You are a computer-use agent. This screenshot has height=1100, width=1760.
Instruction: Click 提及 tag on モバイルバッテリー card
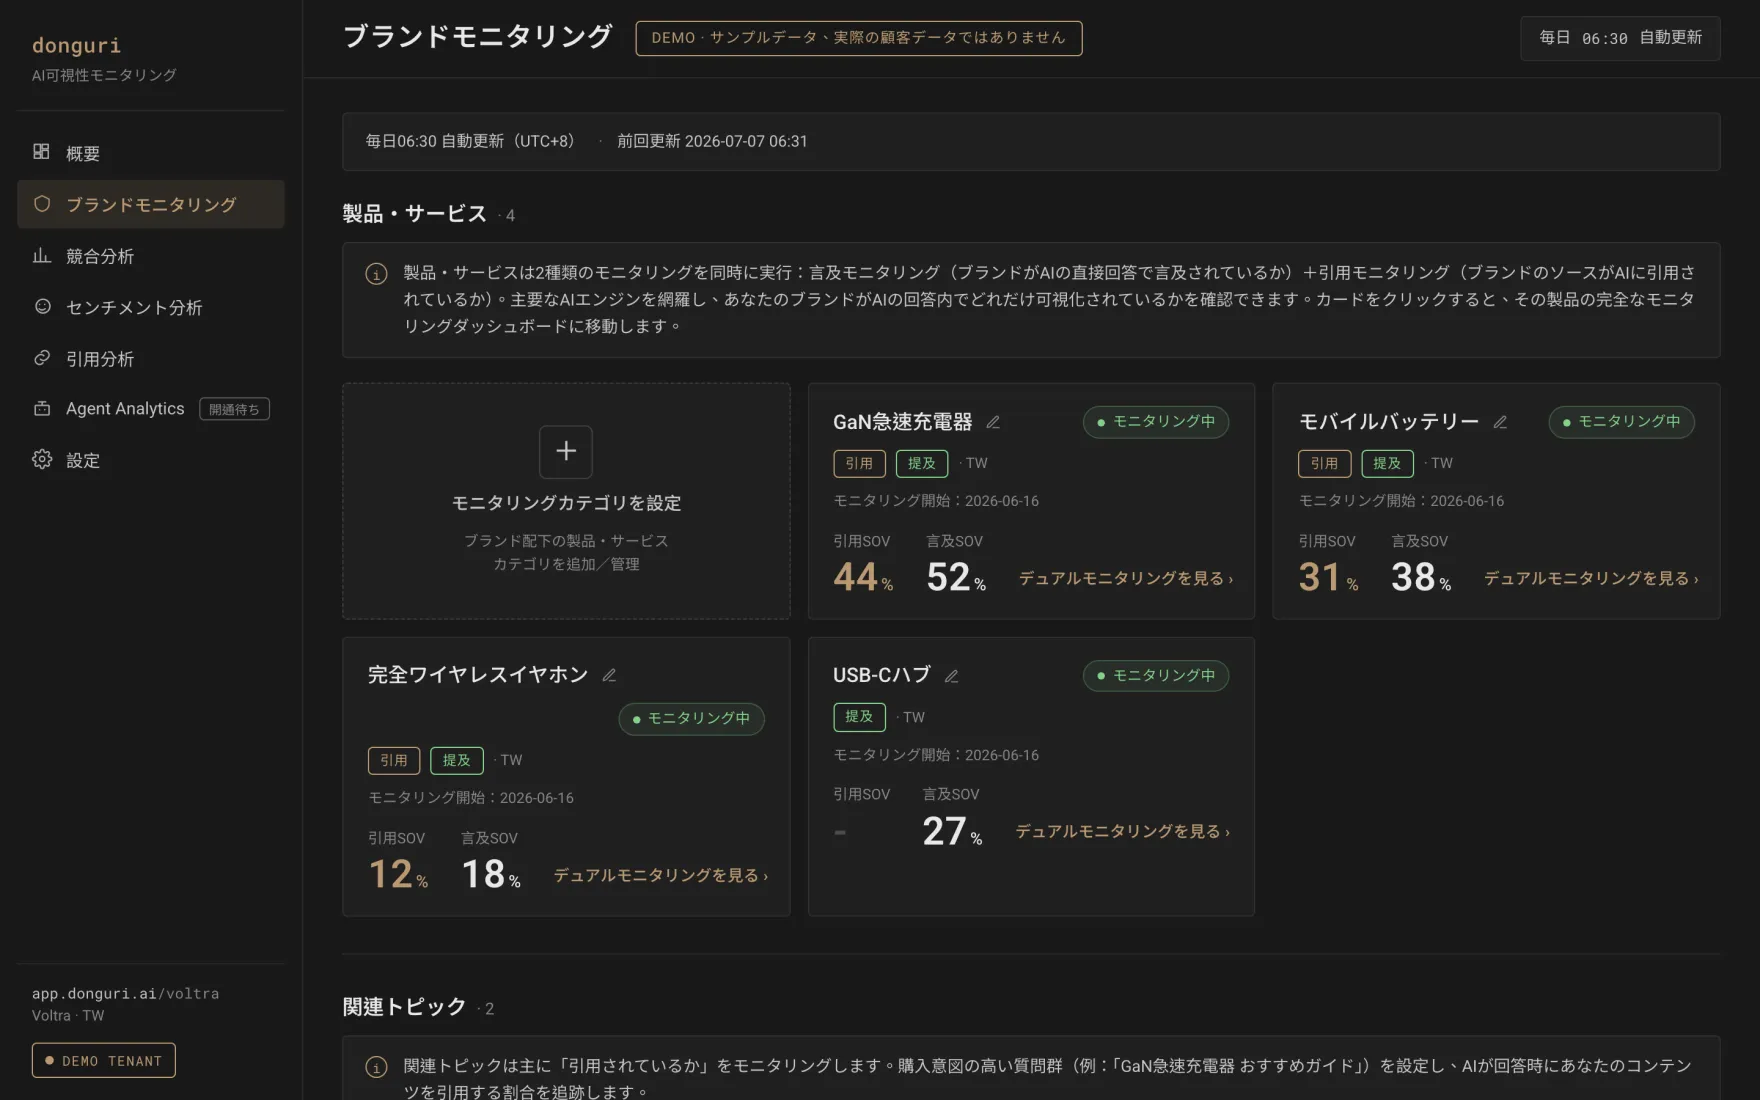tap(1388, 463)
